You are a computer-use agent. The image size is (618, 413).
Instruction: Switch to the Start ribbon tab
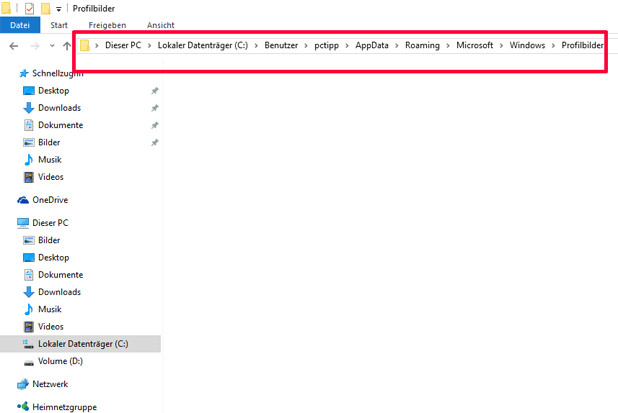pyautogui.click(x=59, y=25)
